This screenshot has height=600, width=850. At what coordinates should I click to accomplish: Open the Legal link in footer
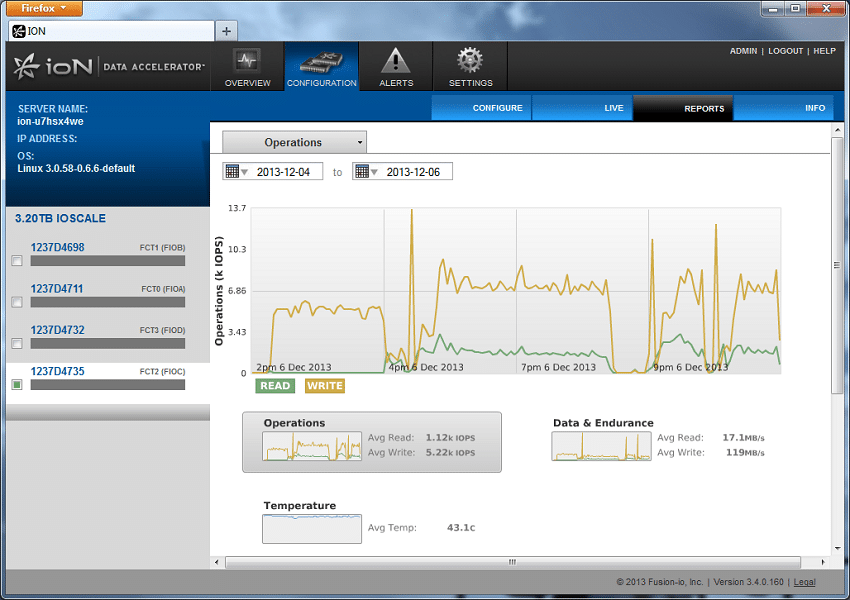804,582
